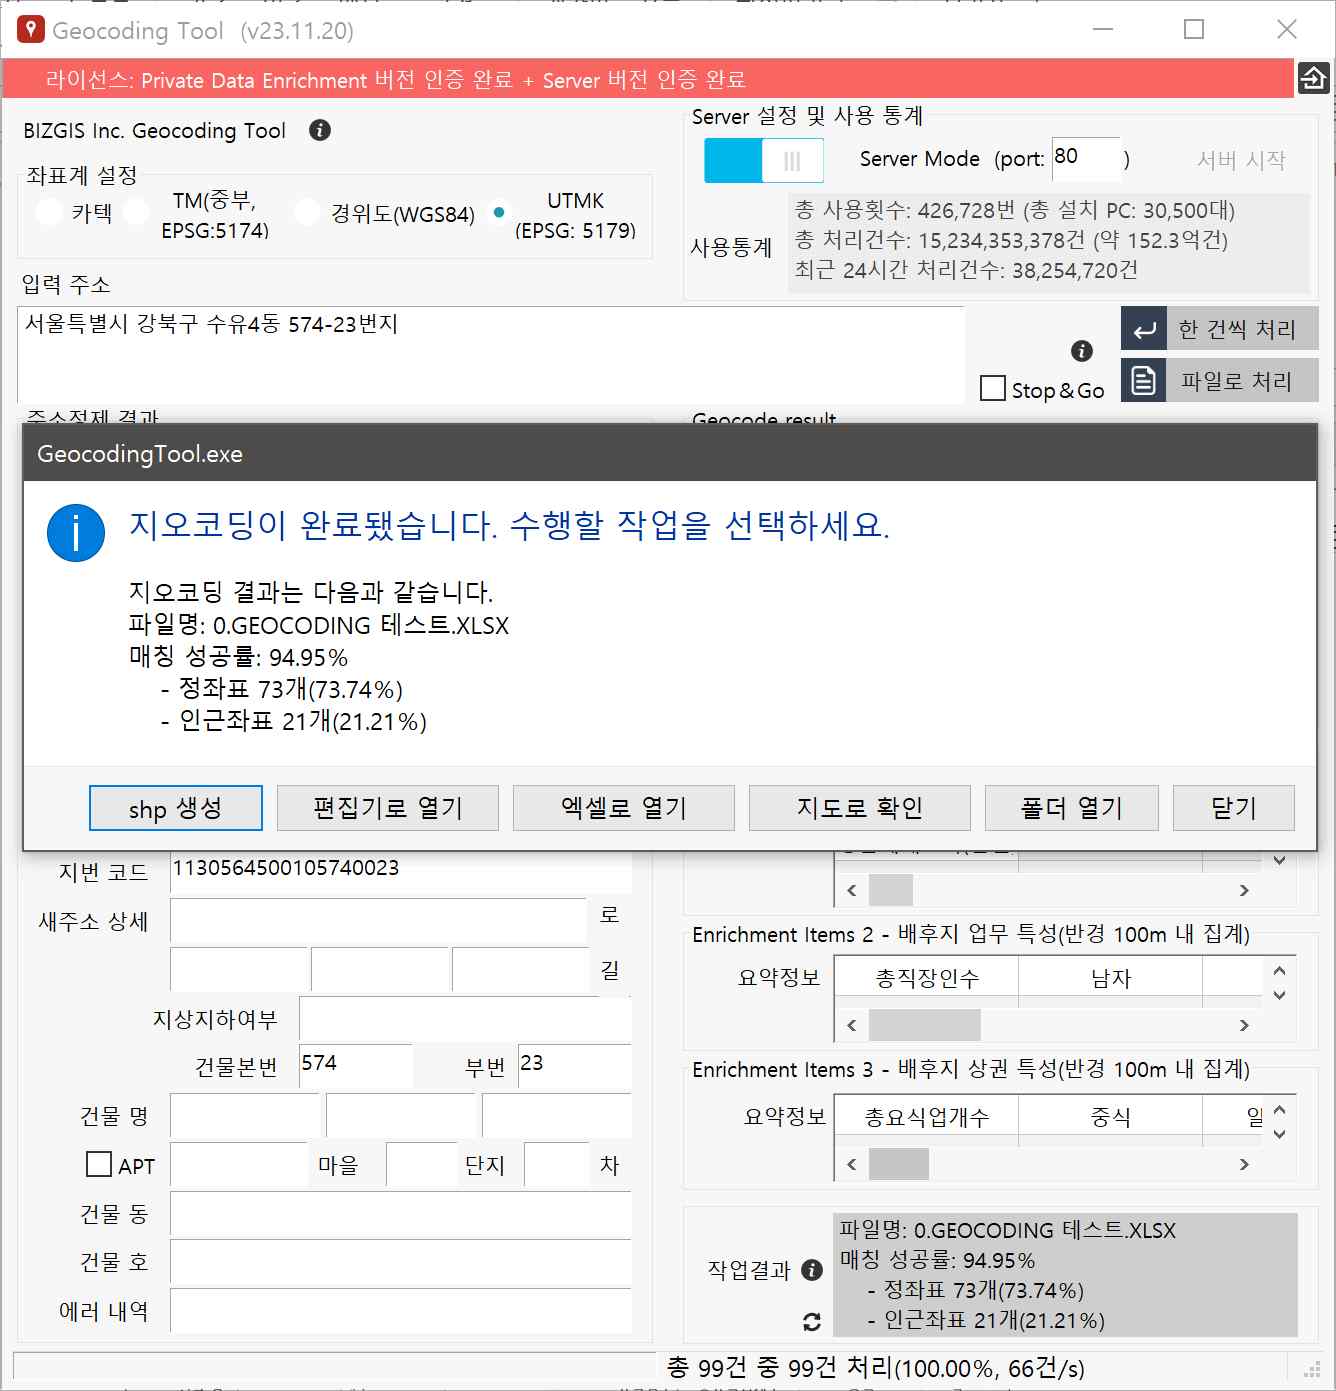The image size is (1336, 1391).
Task: Click 엑셀로 열기 button
Action: coord(624,808)
